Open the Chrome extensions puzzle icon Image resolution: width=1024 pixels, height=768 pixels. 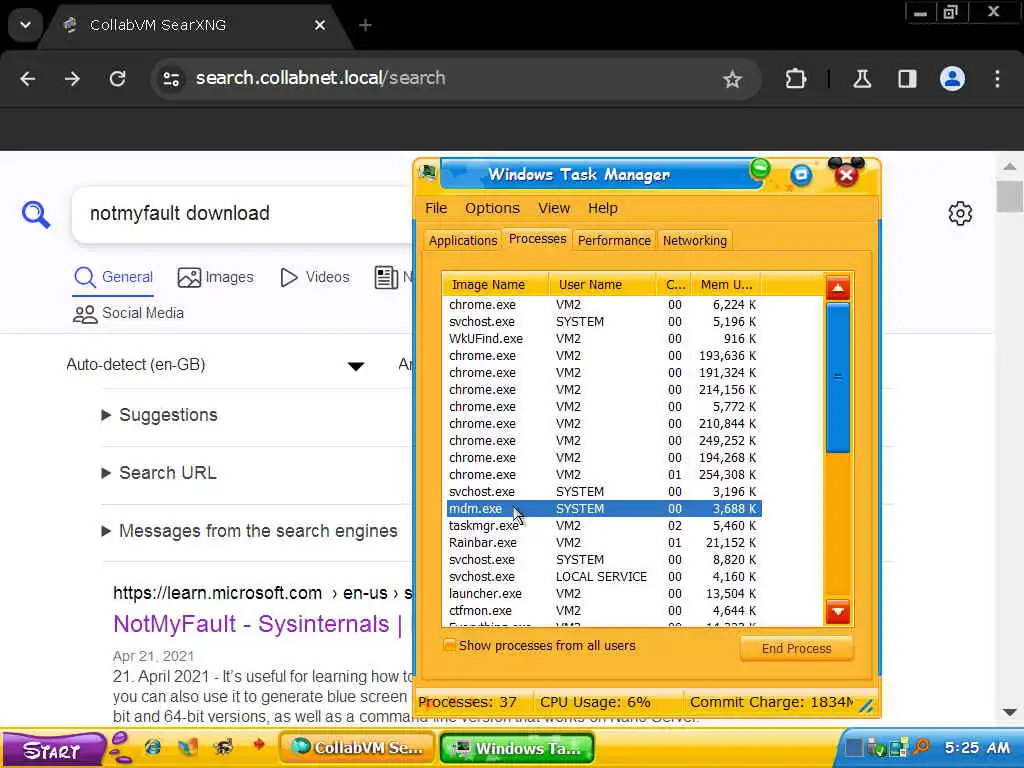coord(795,79)
